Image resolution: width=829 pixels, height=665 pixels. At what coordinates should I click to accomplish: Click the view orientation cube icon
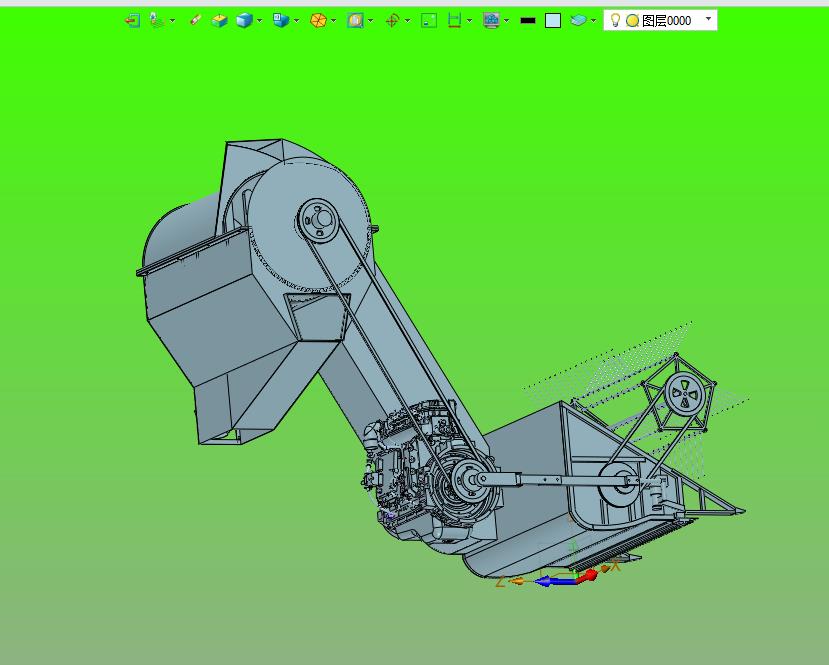point(281,21)
